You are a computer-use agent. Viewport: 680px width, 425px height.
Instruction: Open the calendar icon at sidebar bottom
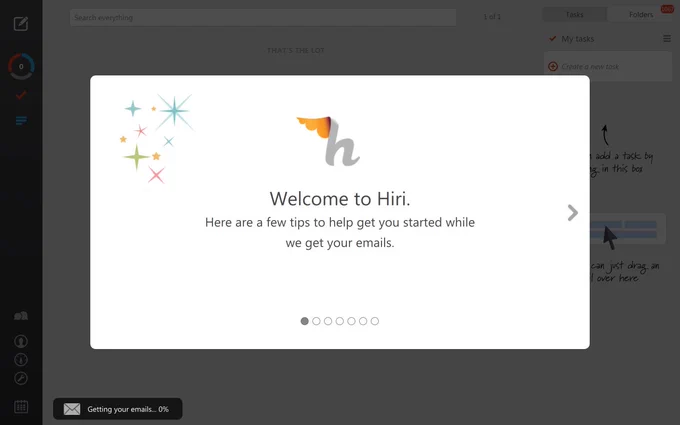click(x=21, y=407)
